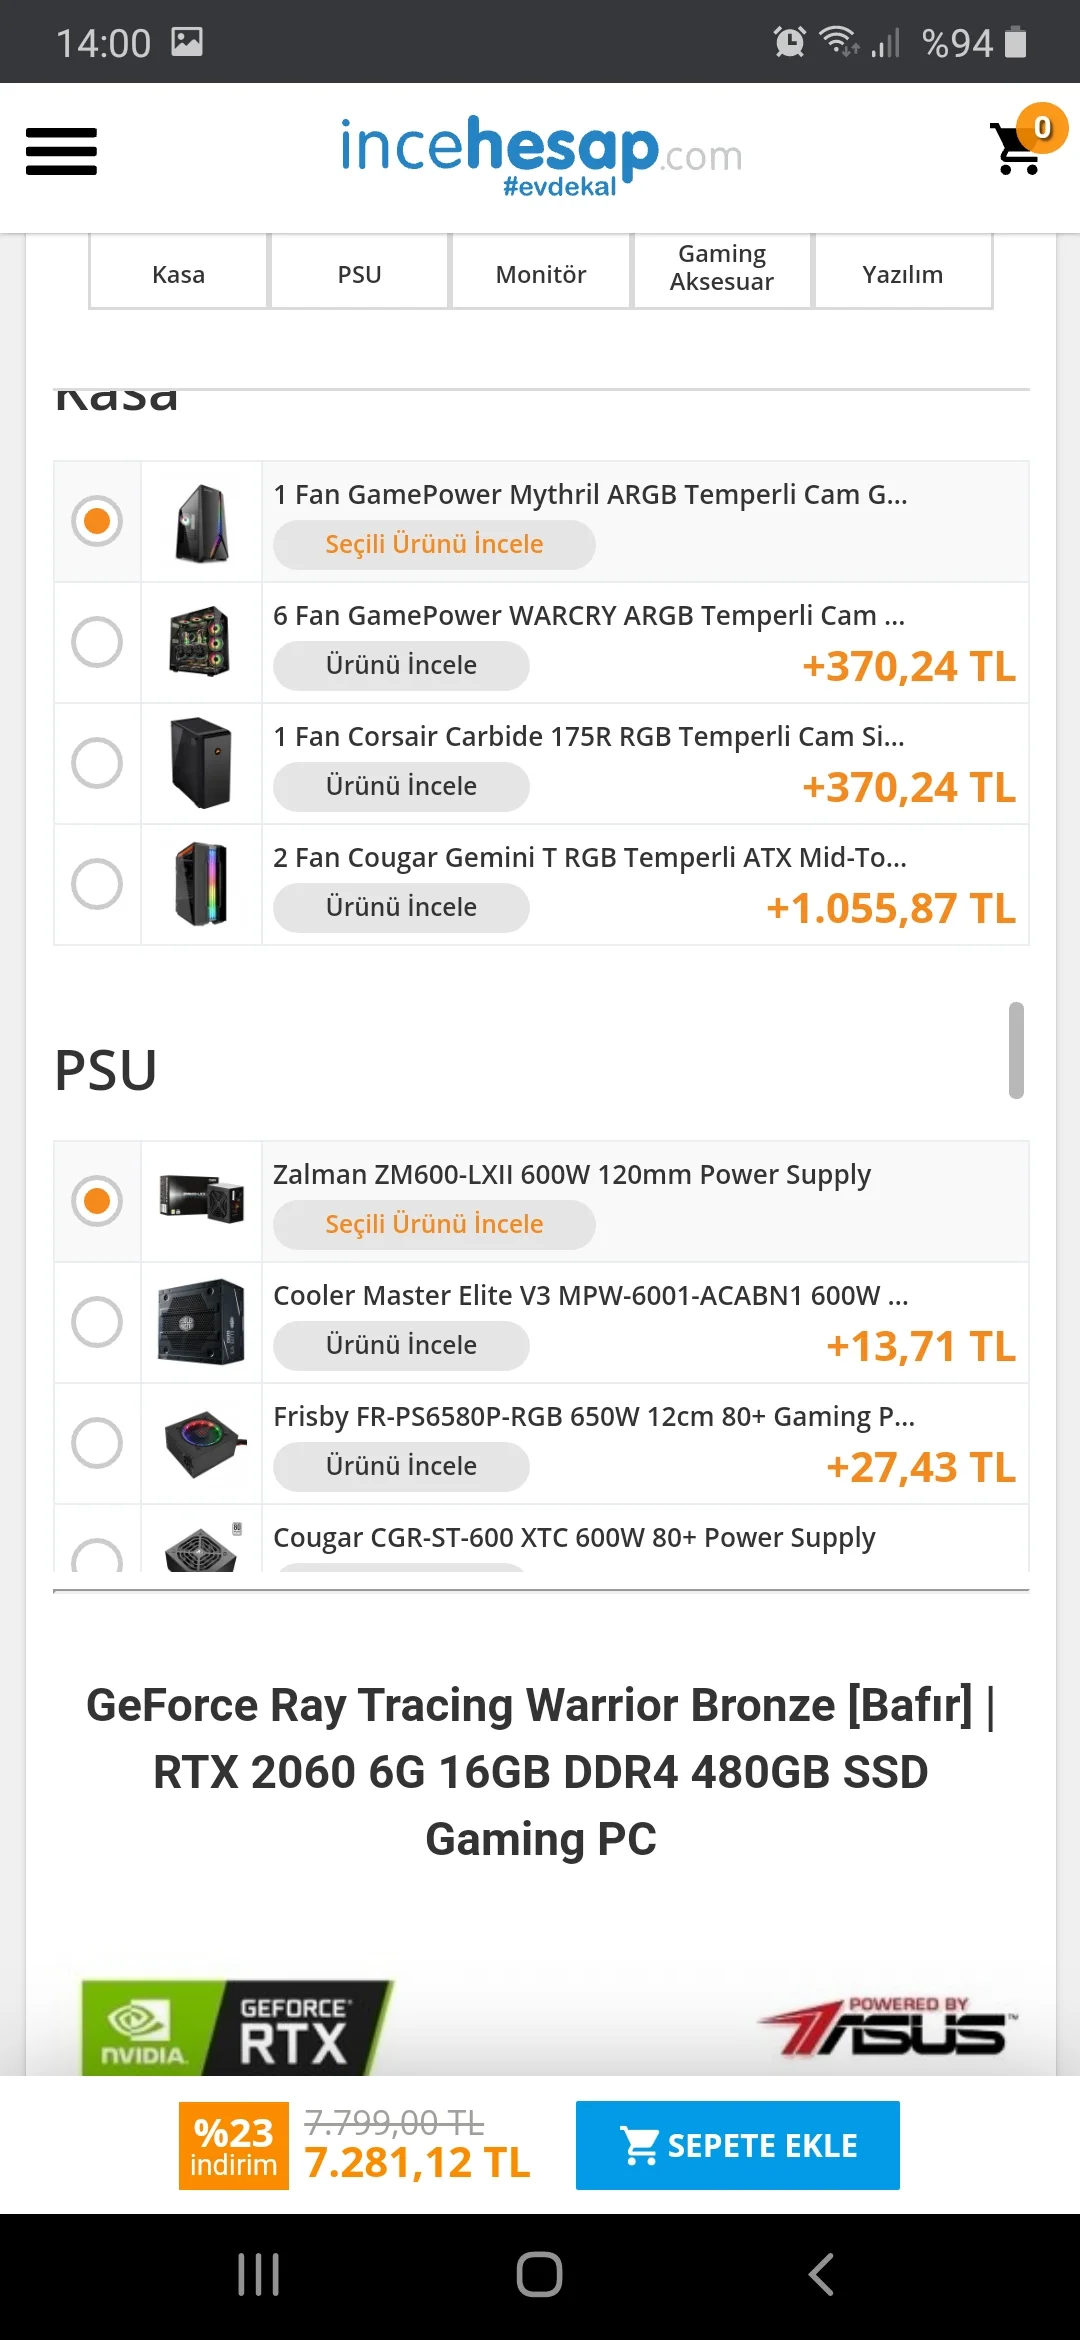This screenshot has width=1080, height=2340.
Task: Tap the Android home button icon
Action: click(x=539, y=2275)
